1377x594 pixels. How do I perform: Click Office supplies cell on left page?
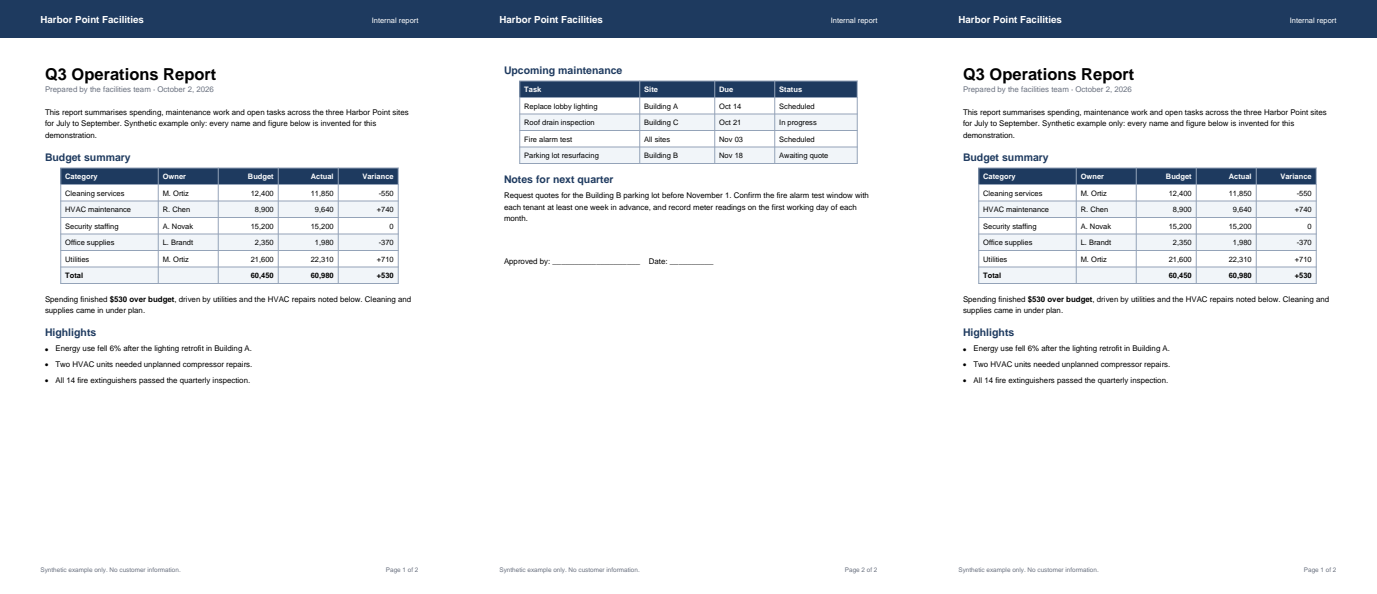[x=110, y=242]
